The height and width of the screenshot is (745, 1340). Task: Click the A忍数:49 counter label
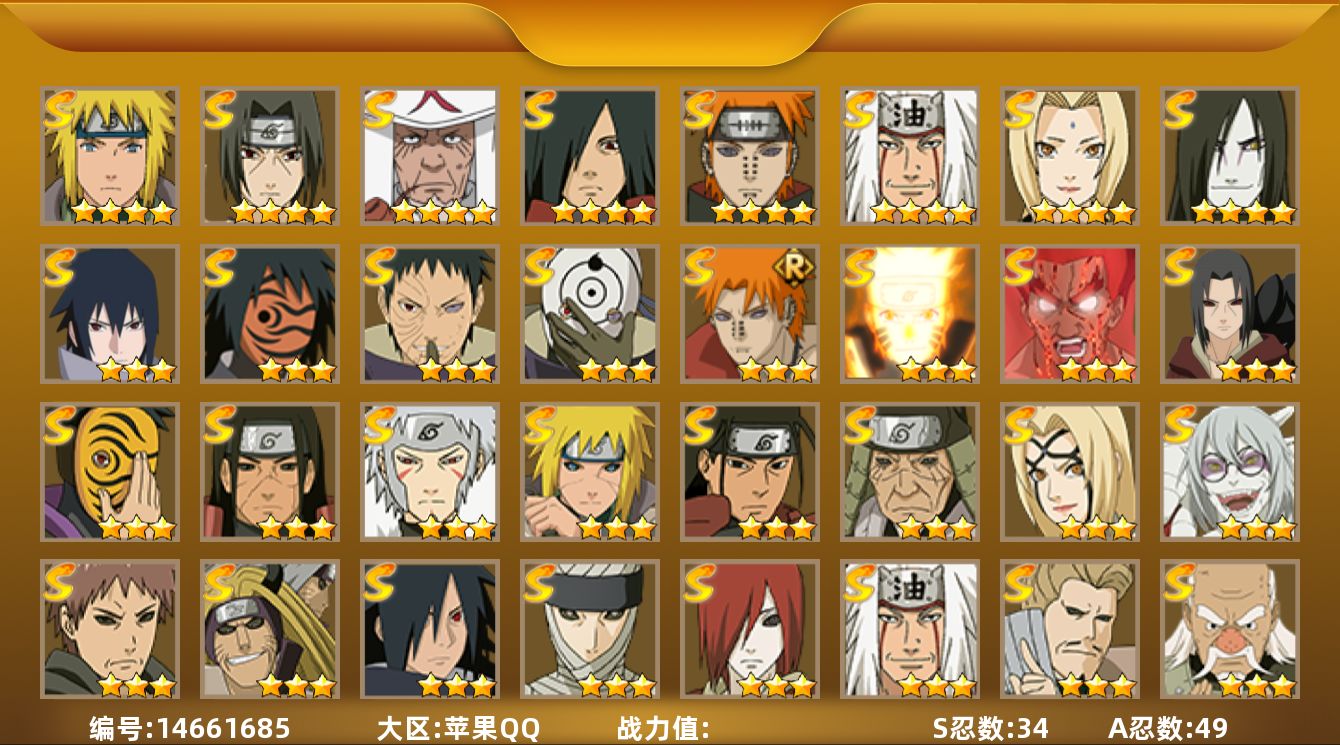pos(1168,728)
